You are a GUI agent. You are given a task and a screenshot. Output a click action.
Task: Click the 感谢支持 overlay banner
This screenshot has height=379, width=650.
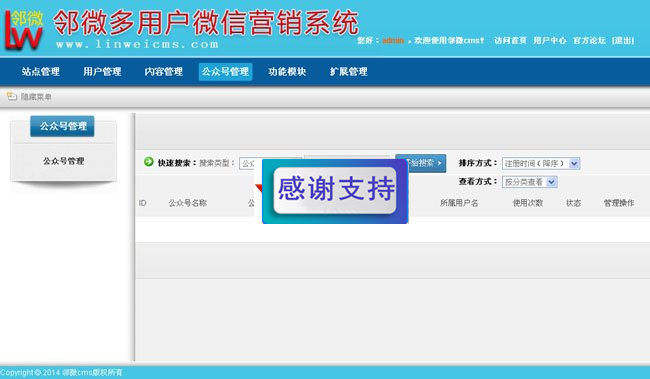pos(335,191)
